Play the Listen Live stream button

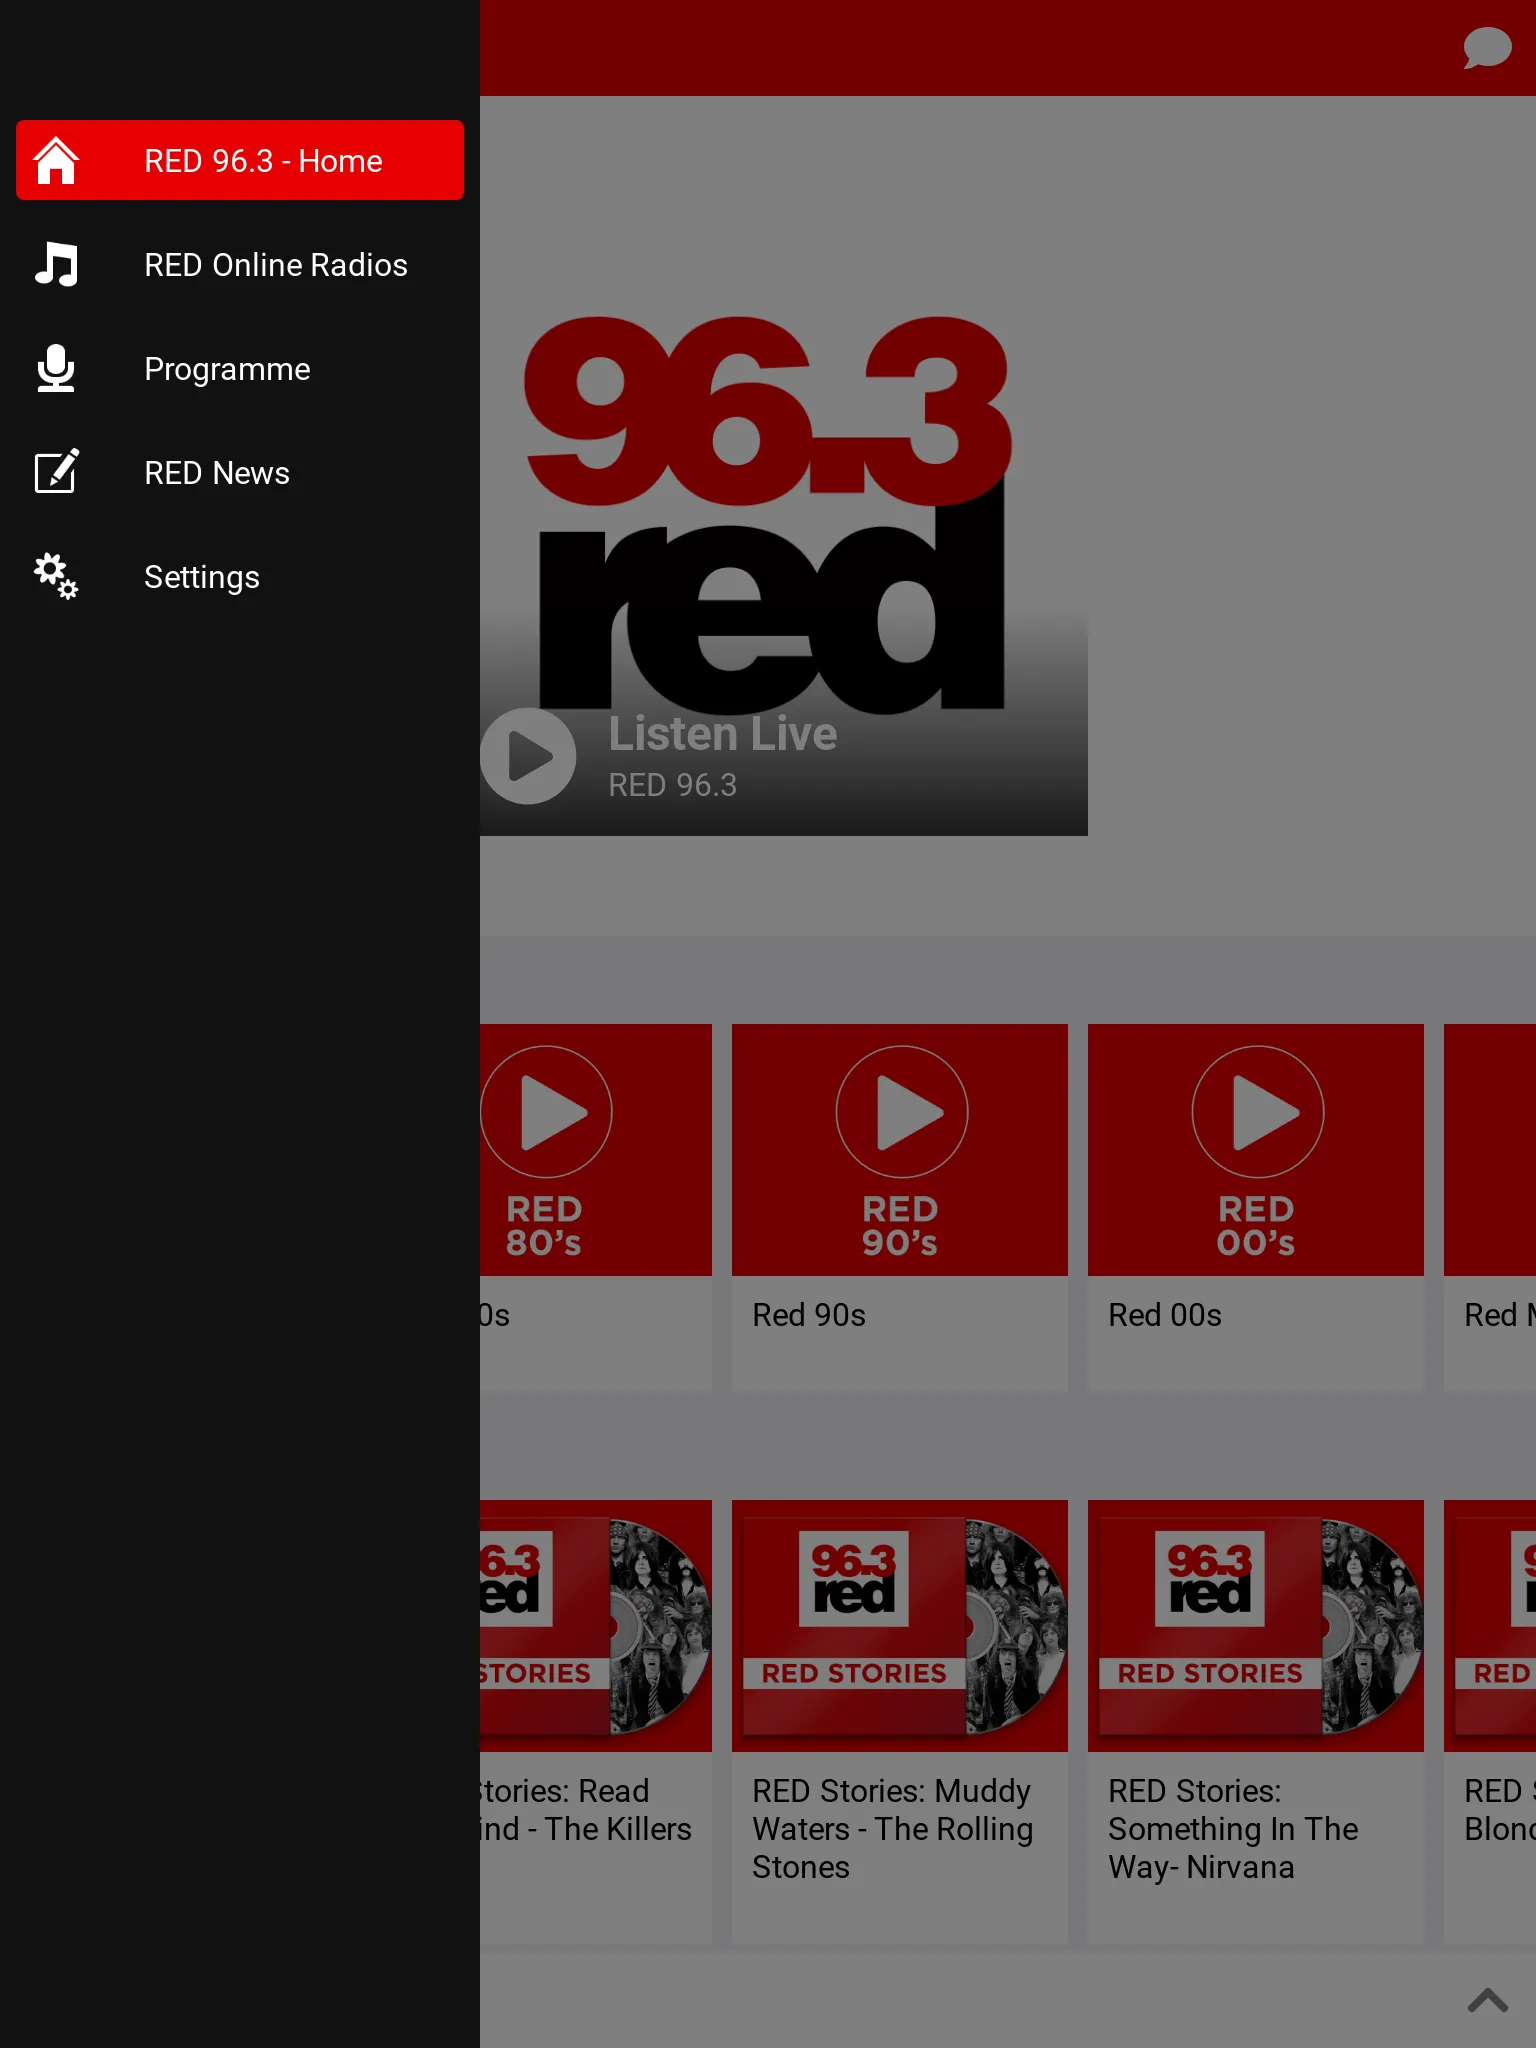[528, 756]
